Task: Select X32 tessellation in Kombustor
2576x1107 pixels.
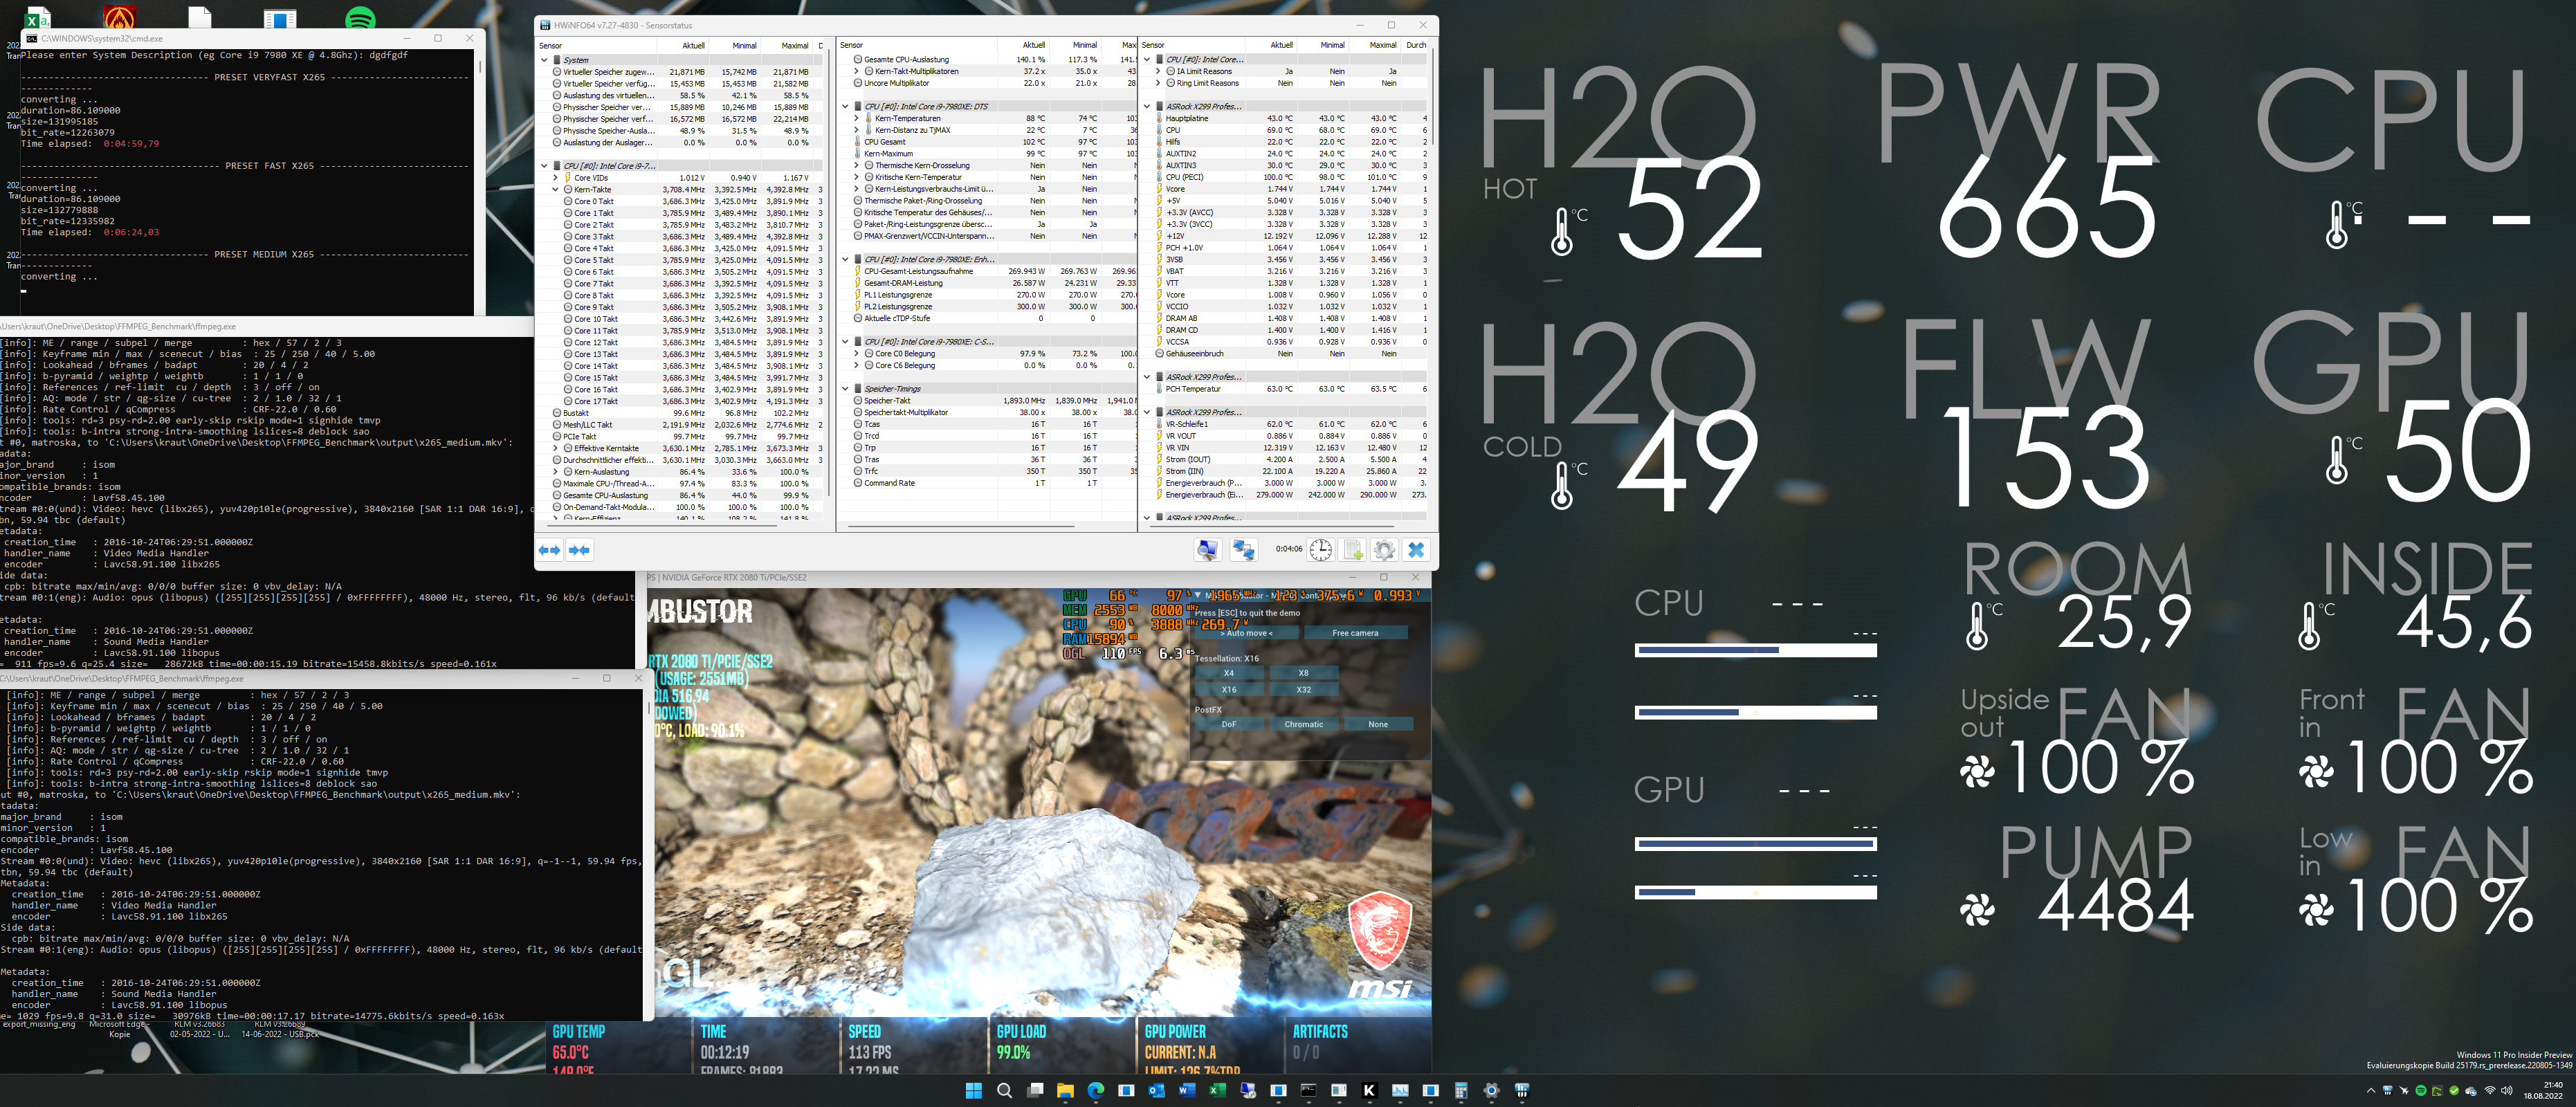Action: click(1303, 689)
